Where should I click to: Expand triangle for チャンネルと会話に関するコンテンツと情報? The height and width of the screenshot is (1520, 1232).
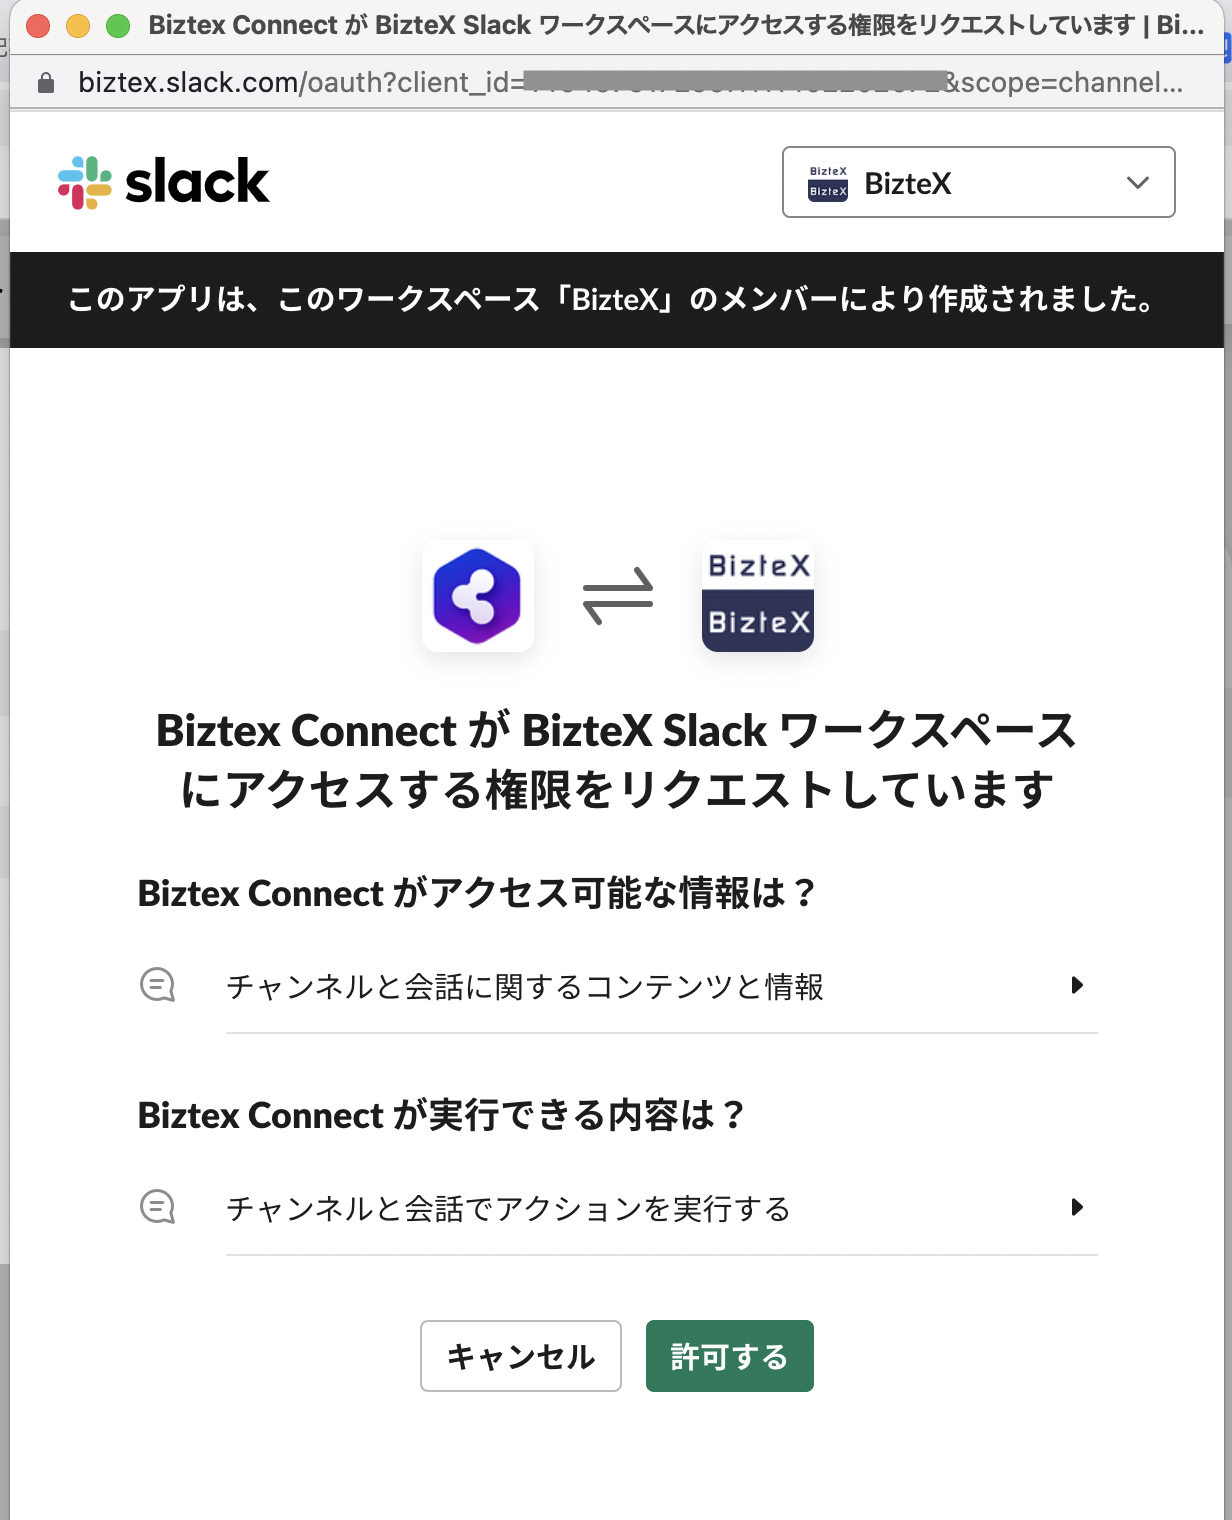1077,985
